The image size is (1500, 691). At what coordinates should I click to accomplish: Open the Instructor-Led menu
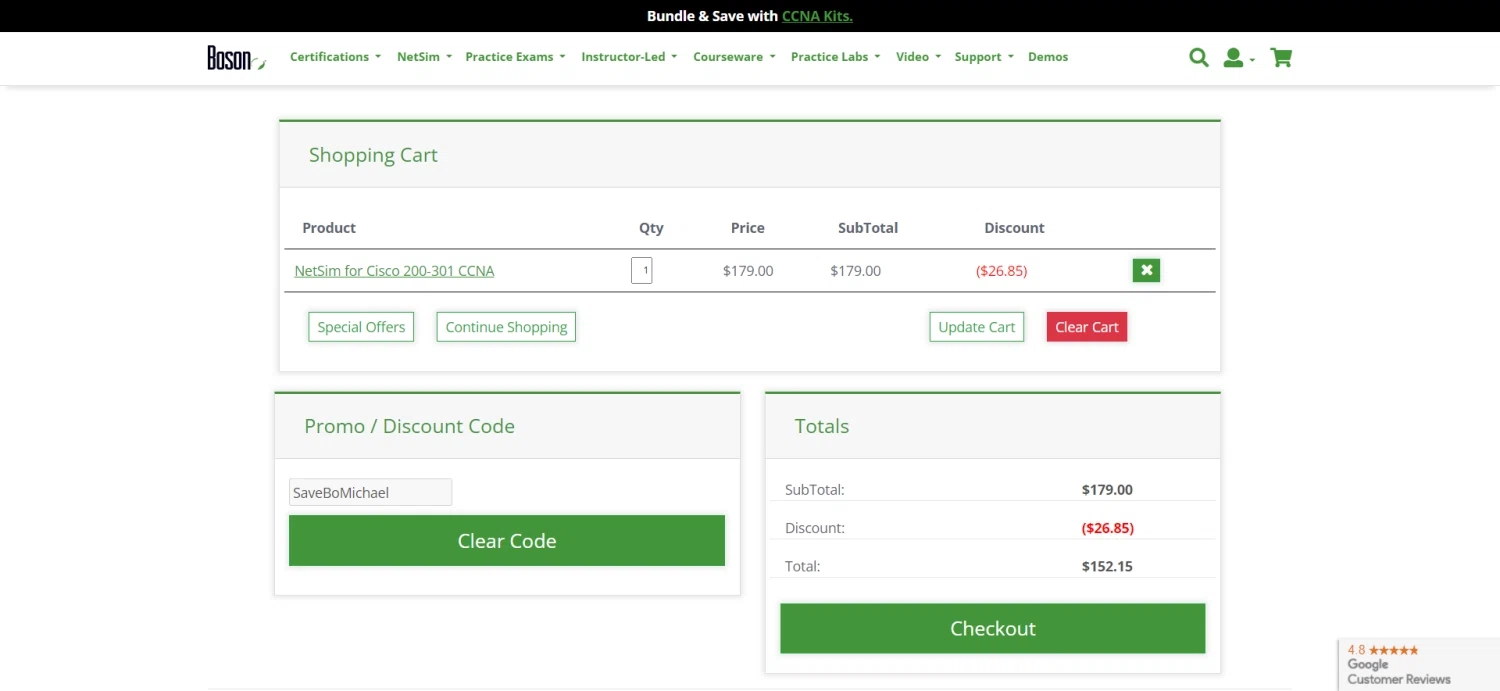[x=629, y=57]
